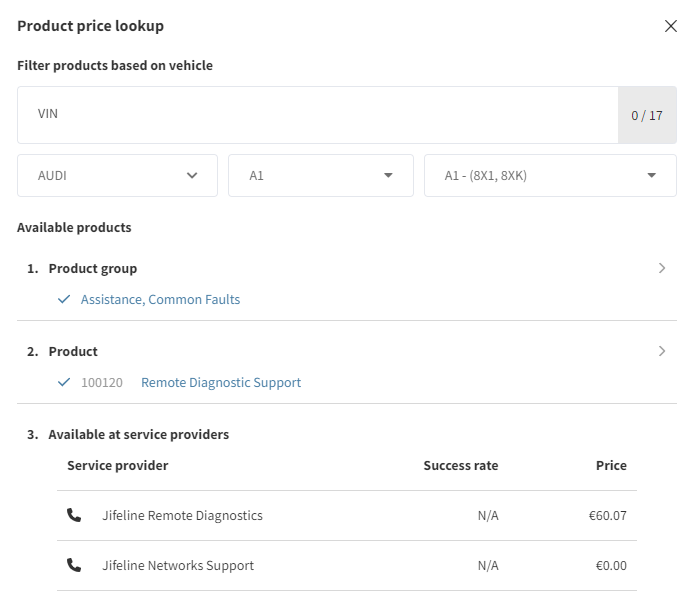Click the phone icon for Jifeline Networks Support
The height and width of the screenshot is (612, 691).
click(74, 565)
